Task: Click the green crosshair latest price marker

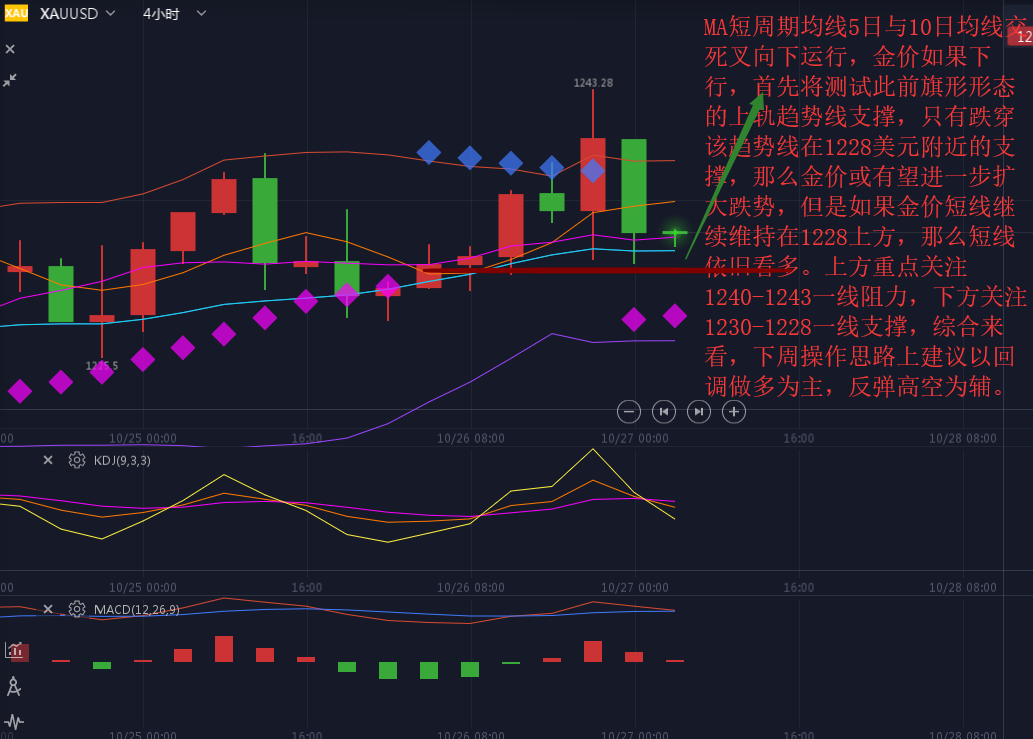Action: 675,233
